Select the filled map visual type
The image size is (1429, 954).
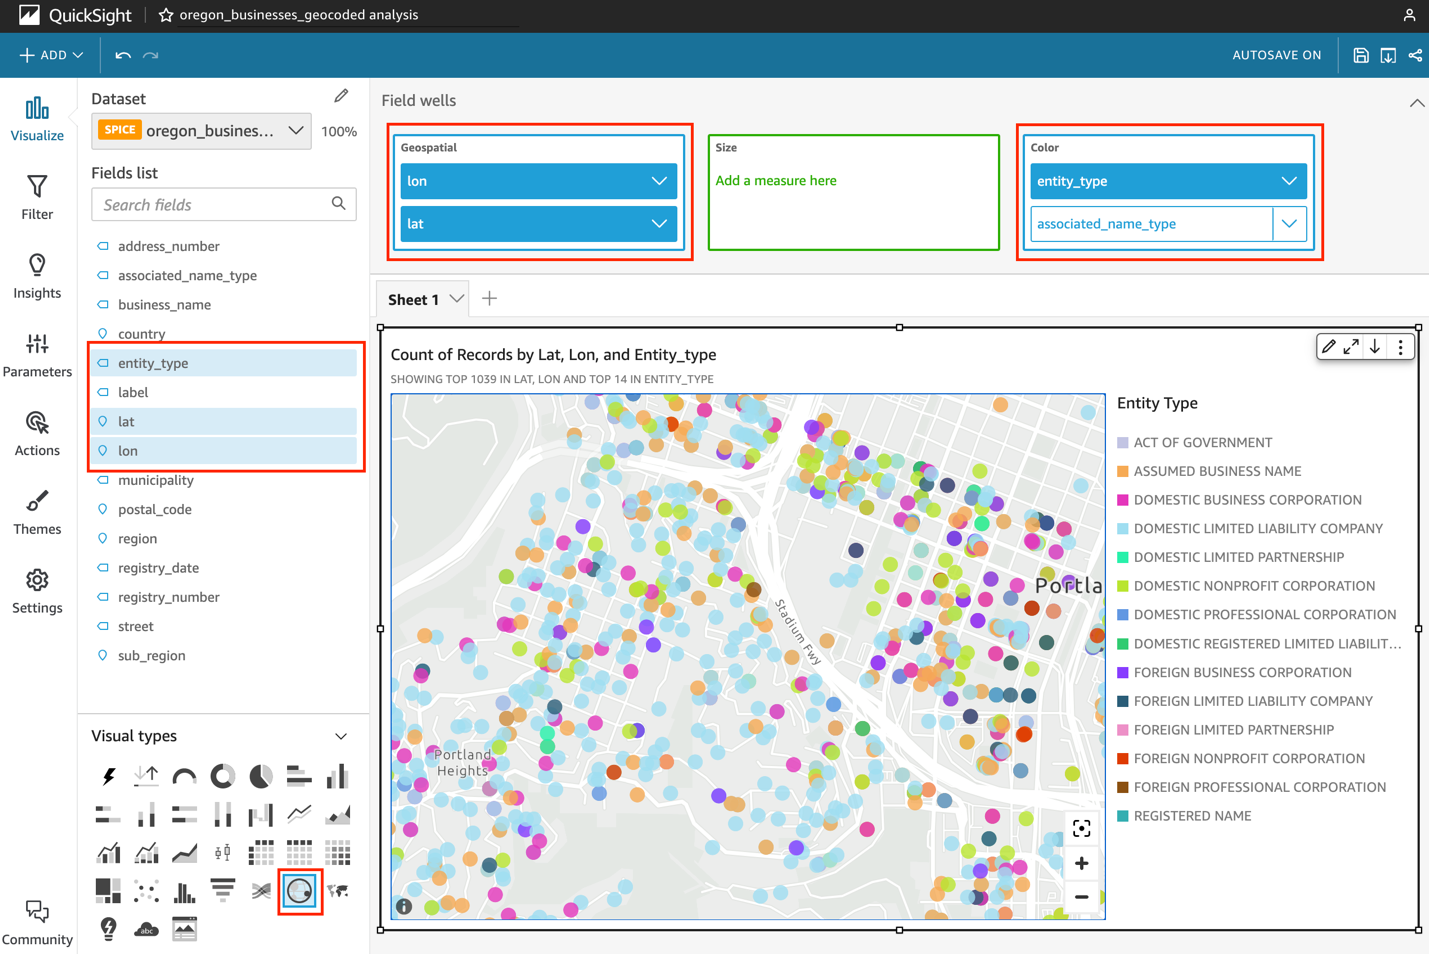point(338,890)
